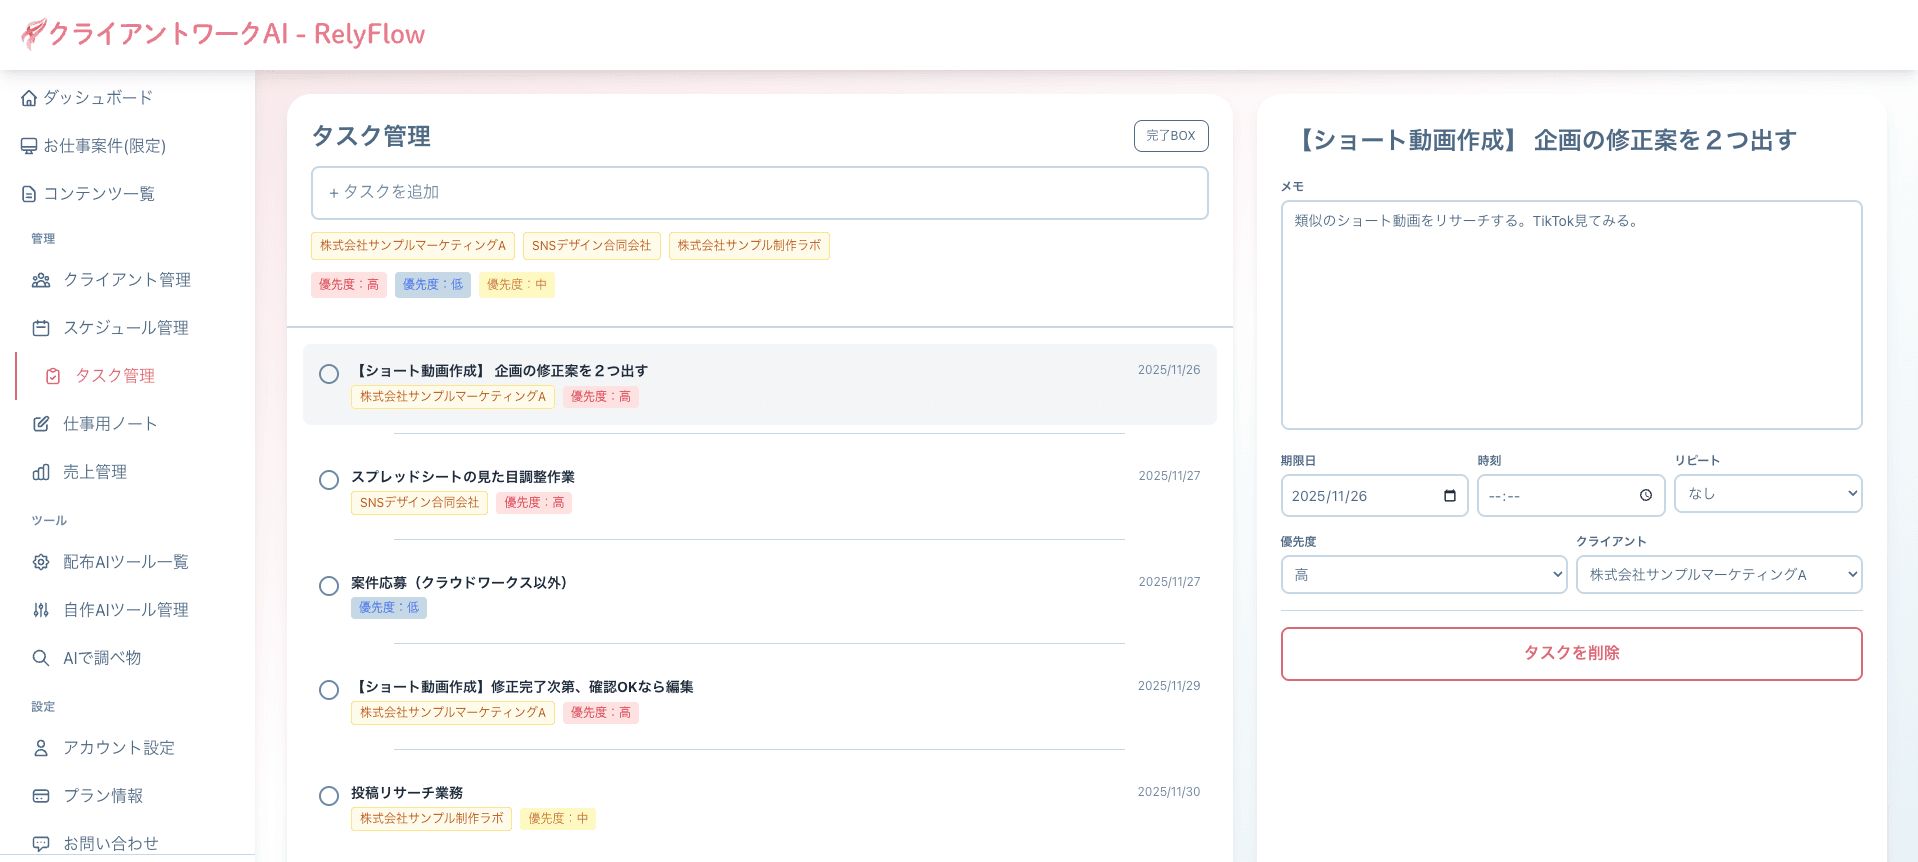Open schedule management calendar icon

point(41,328)
